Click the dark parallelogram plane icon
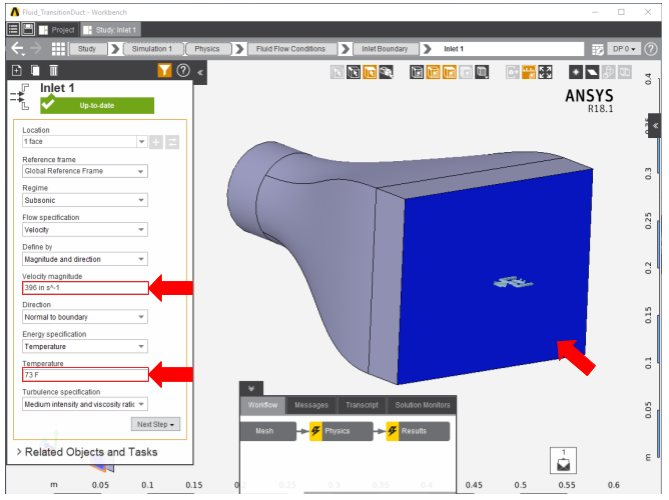 (592, 72)
